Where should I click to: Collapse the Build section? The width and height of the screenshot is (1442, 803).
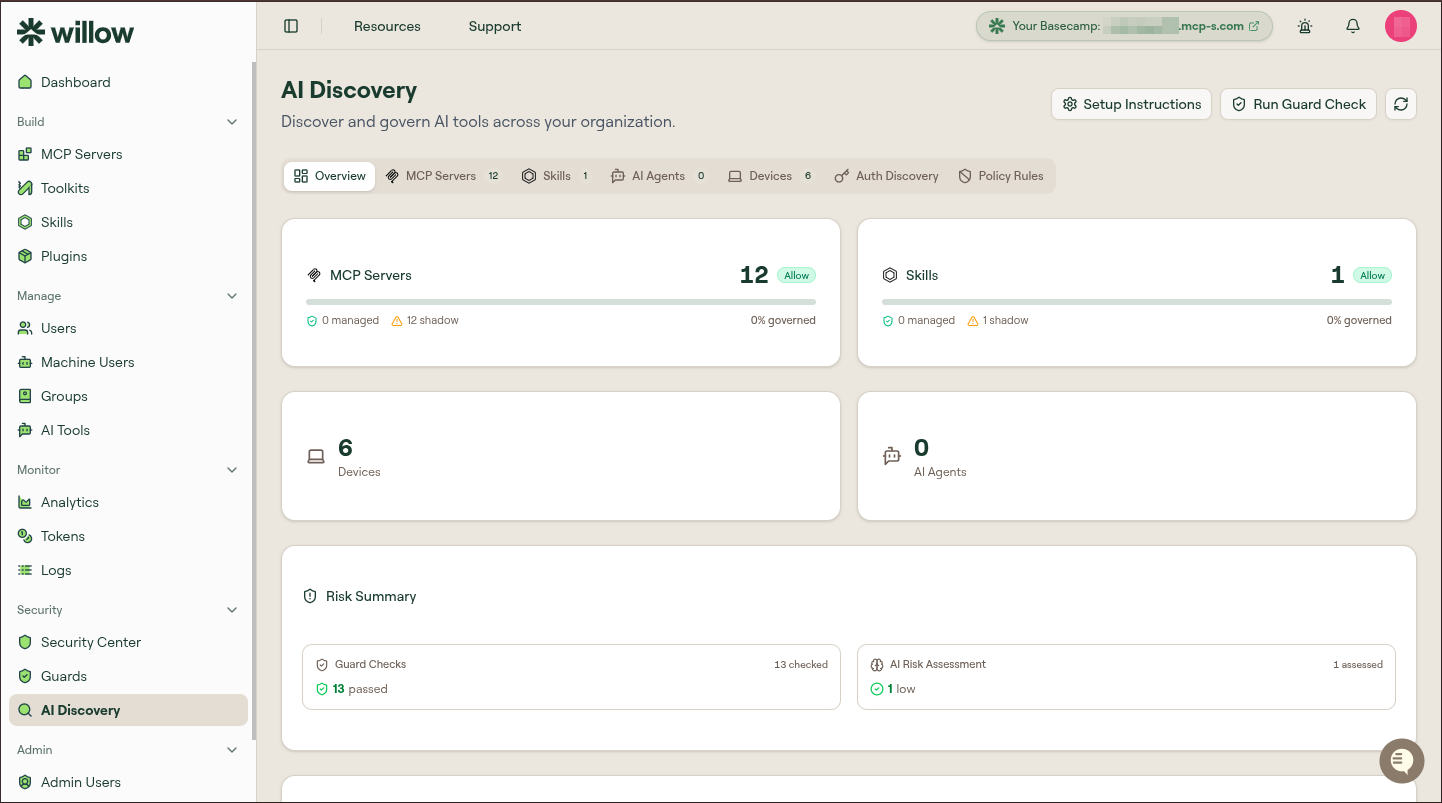(x=232, y=122)
